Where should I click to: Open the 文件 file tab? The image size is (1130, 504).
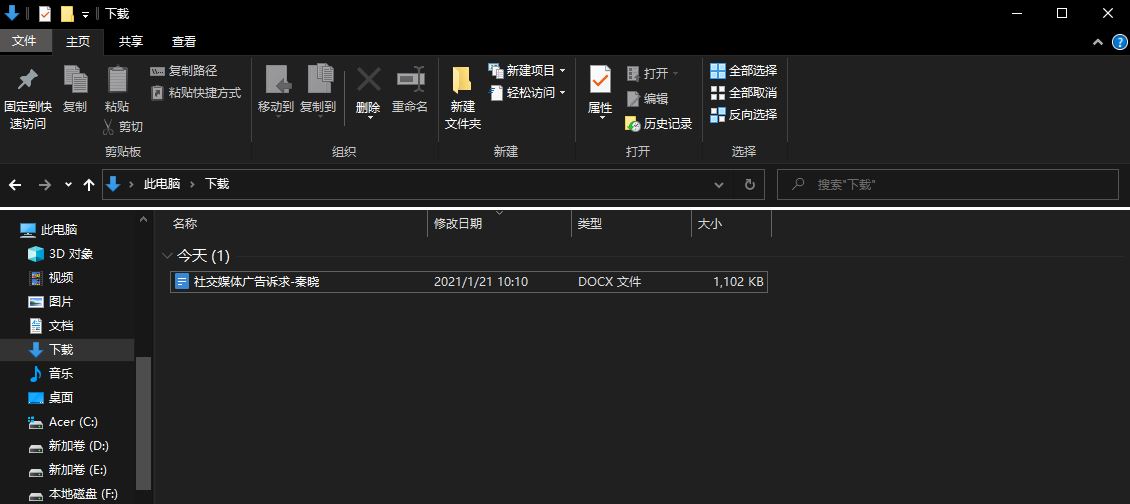[x=24, y=41]
